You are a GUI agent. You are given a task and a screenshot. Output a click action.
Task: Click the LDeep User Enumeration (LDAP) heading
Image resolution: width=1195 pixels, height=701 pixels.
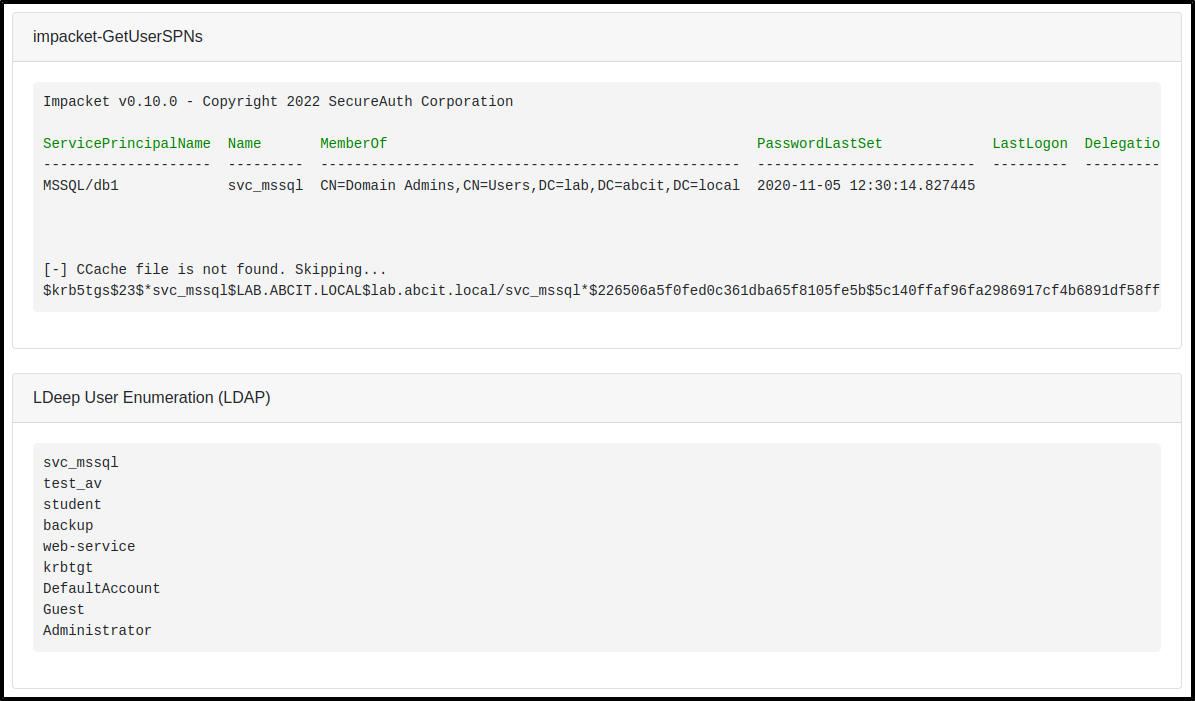pyautogui.click(x=152, y=398)
